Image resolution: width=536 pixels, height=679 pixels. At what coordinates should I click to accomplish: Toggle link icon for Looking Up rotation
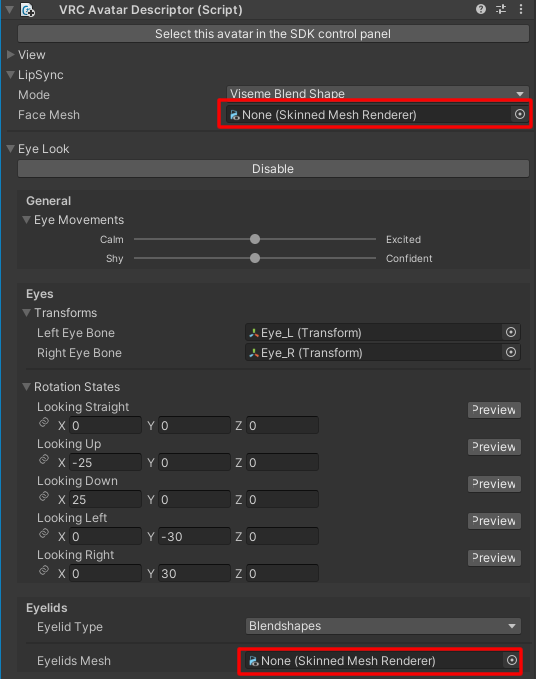click(x=44, y=459)
